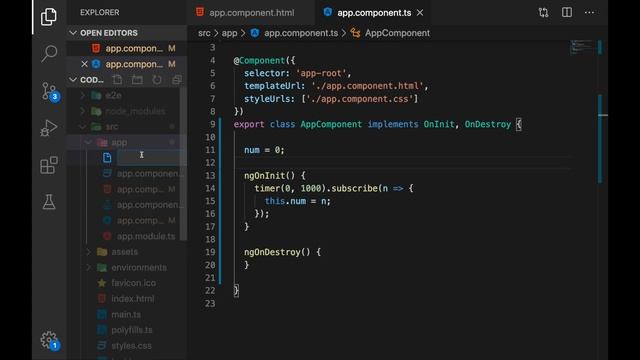Refresh the explorer tree
This screenshot has height=360, width=640.
[x=157, y=80]
